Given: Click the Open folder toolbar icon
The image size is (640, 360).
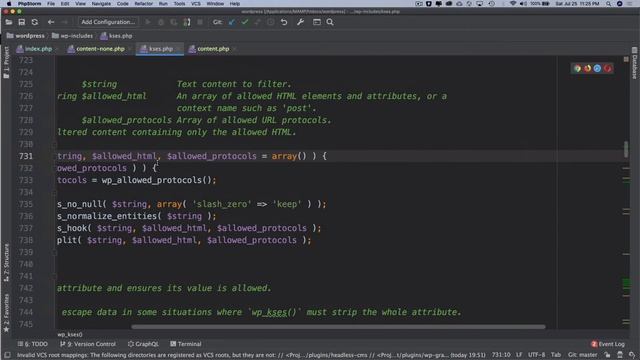Looking at the screenshot, I should 9,22.
